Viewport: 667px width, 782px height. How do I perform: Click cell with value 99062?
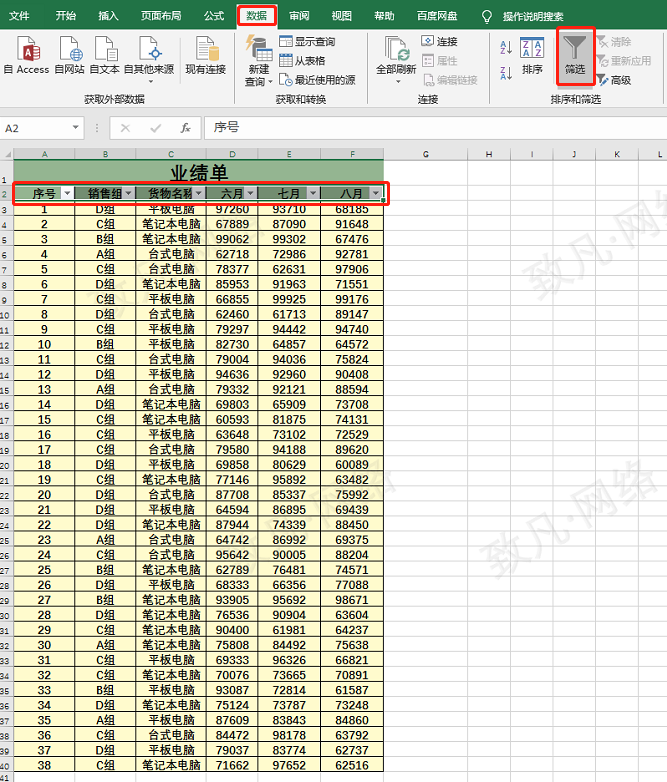(232, 239)
